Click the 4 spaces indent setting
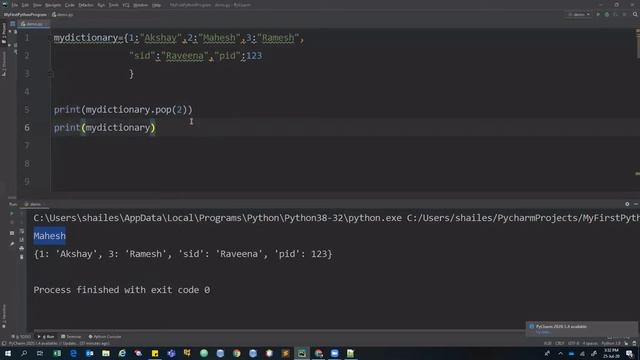Viewport: 640px width, 360px height. pos(590,344)
